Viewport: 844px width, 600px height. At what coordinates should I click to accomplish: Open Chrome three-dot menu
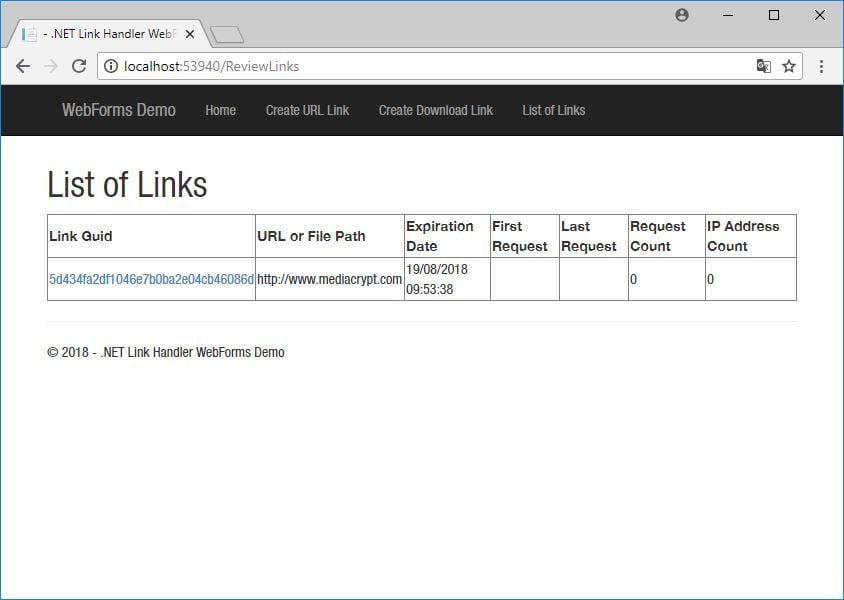[x=821, y=66]
